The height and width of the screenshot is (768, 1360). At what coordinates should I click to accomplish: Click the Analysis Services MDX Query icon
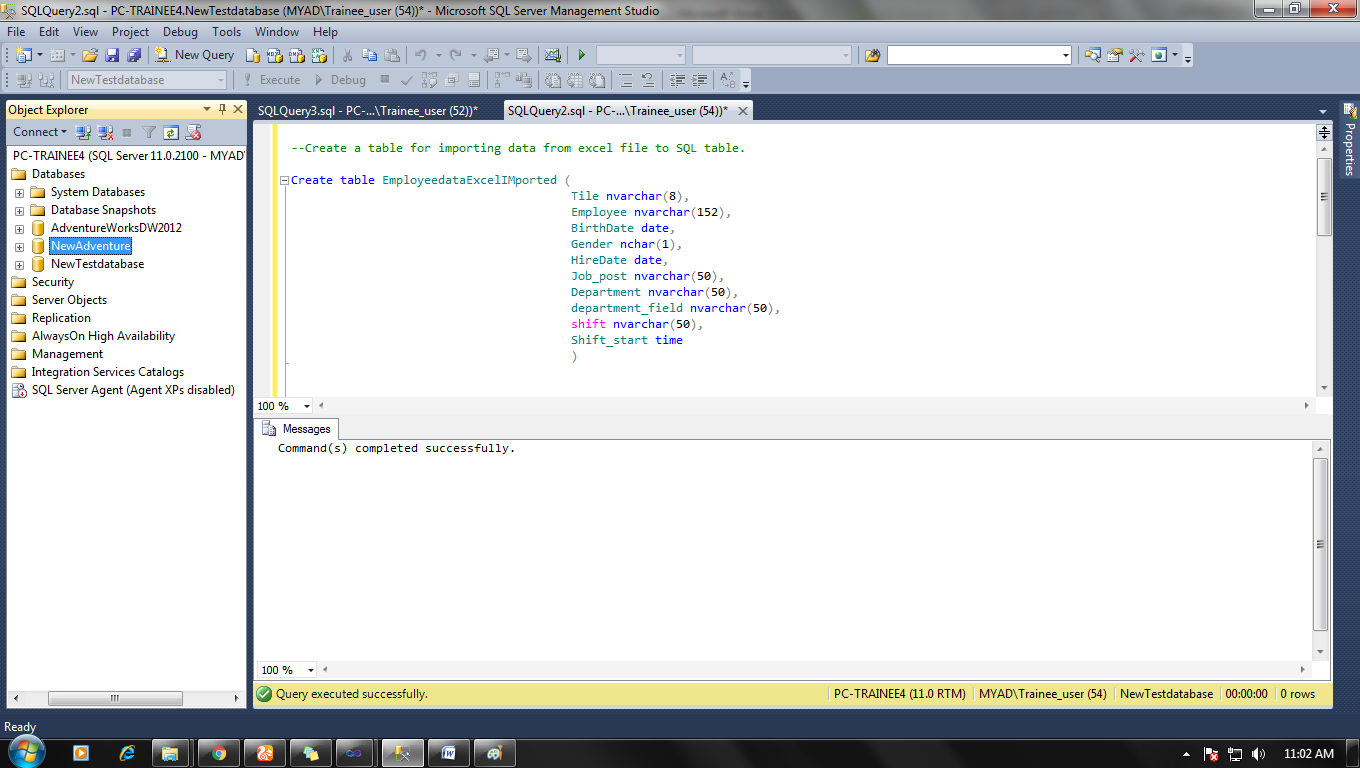coord(274,55)
